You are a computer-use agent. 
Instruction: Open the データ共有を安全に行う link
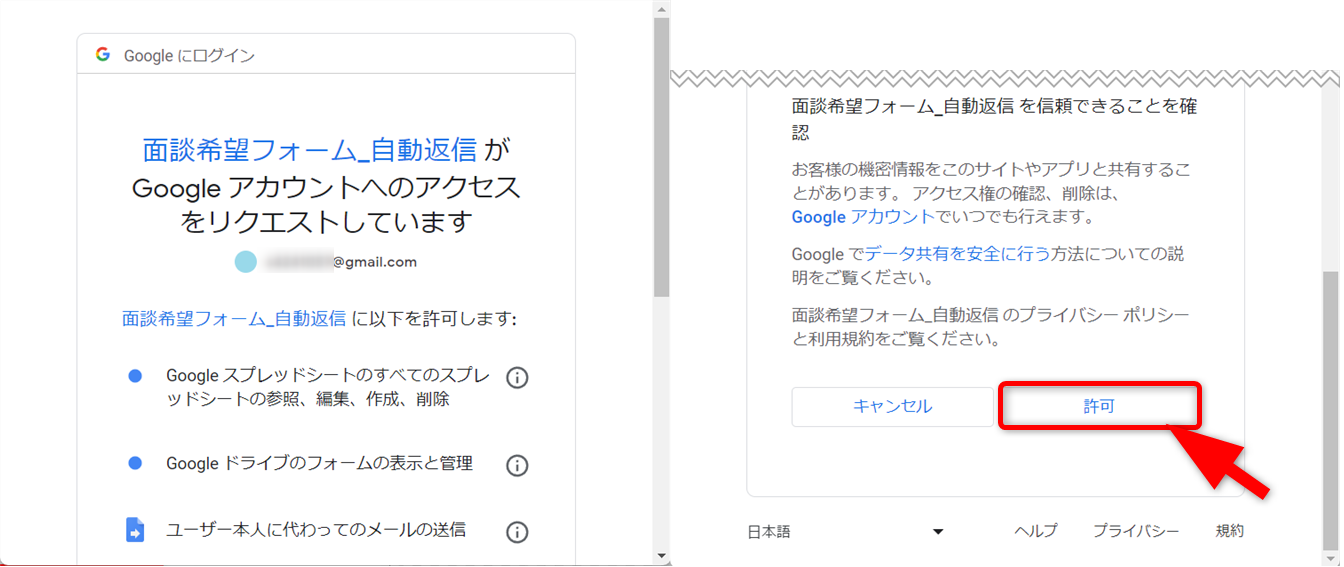point(957,254)
